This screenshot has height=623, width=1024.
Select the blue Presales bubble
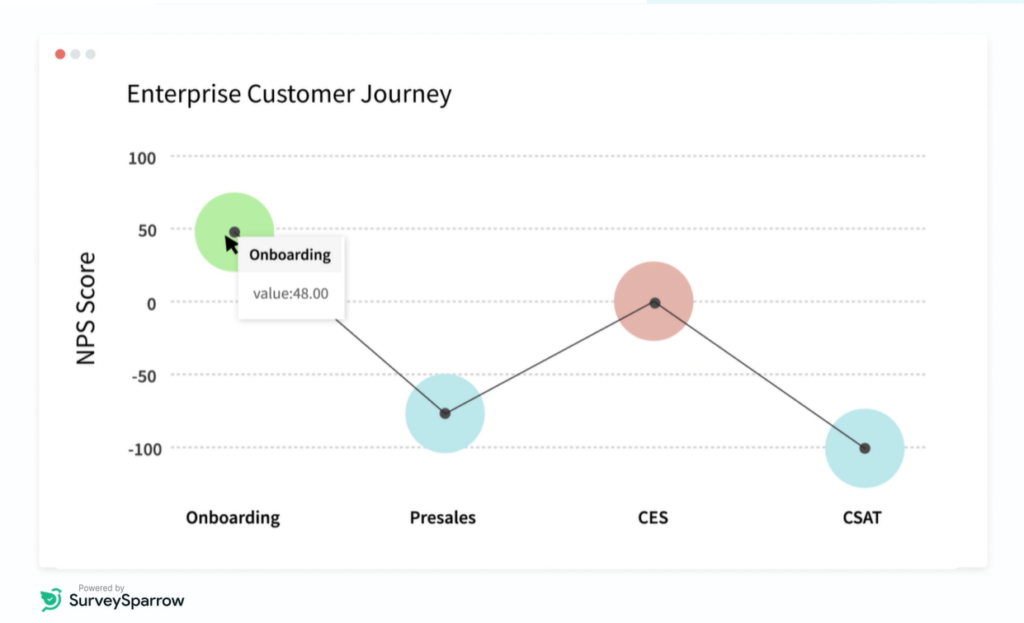[x=444, y=412]
